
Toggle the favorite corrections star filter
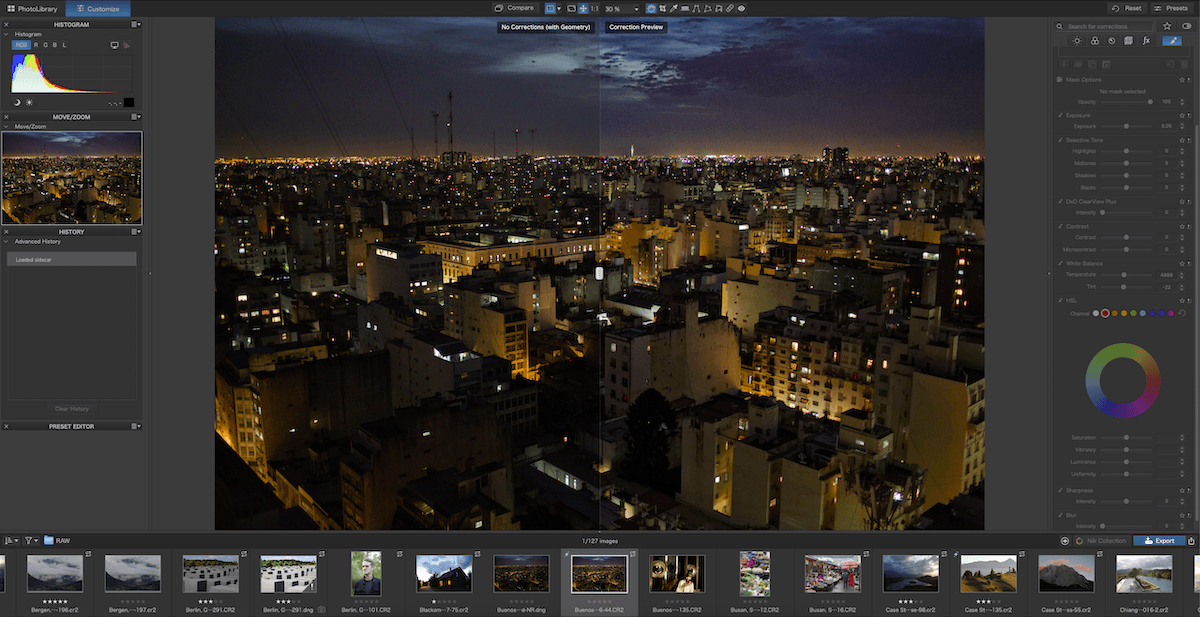pos(1167,26)
